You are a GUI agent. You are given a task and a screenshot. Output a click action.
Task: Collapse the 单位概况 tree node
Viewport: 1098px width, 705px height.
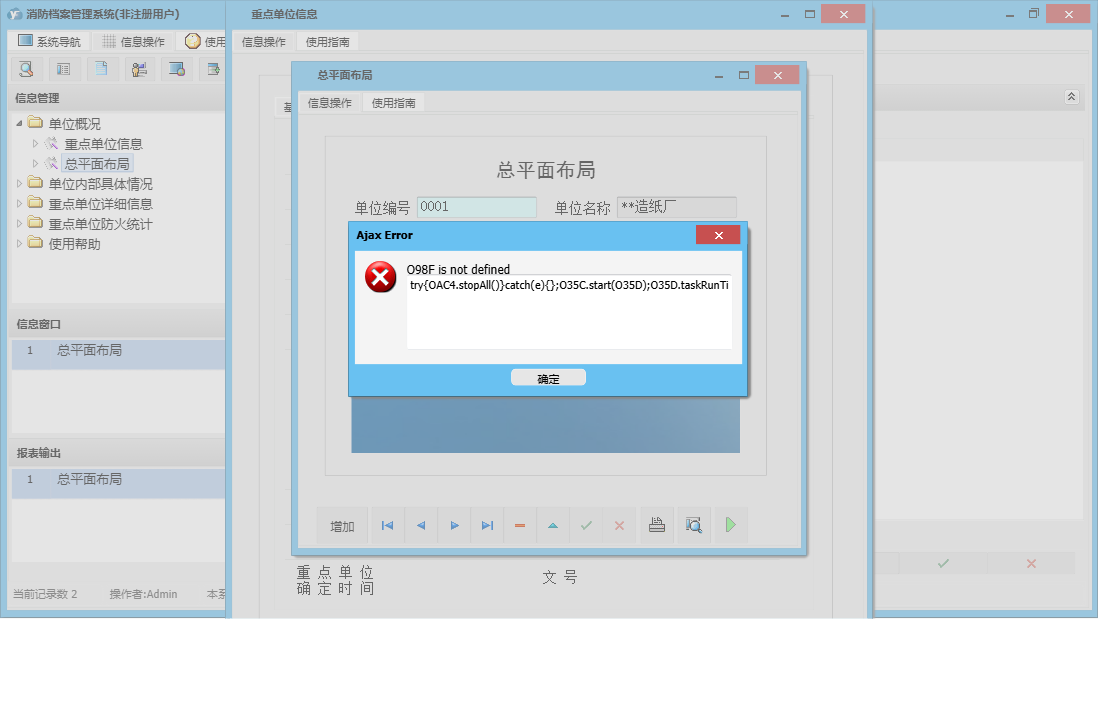[20, 124]
